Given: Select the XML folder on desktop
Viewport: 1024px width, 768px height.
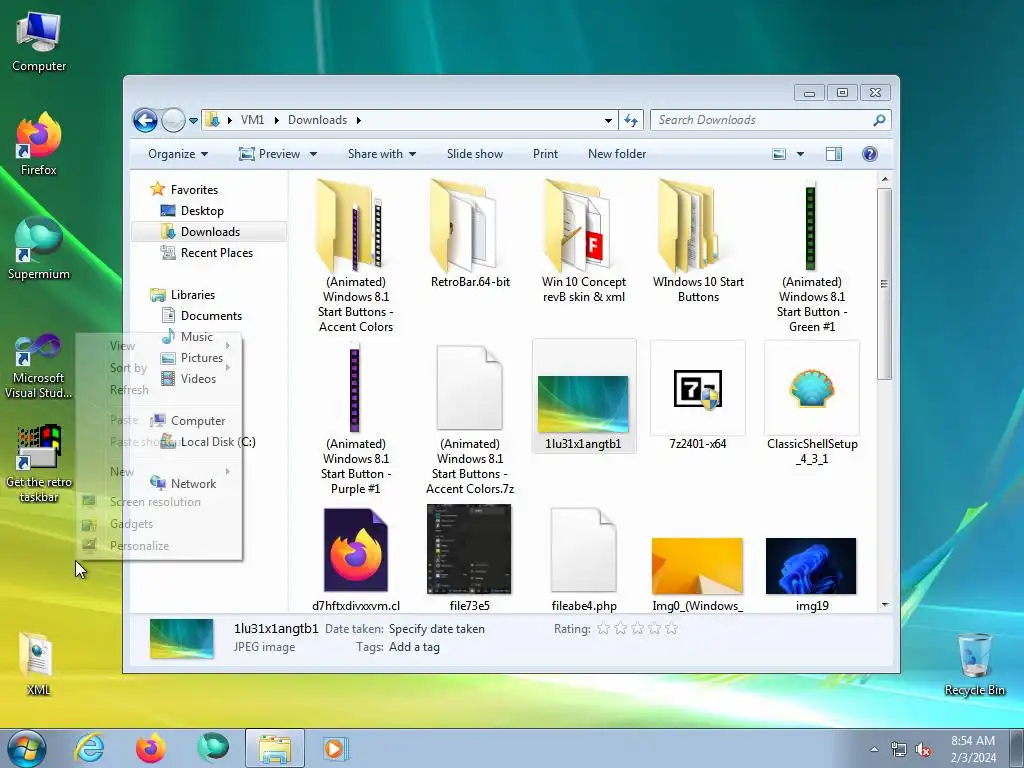Looking at the screenshot, I should point(39,664).
